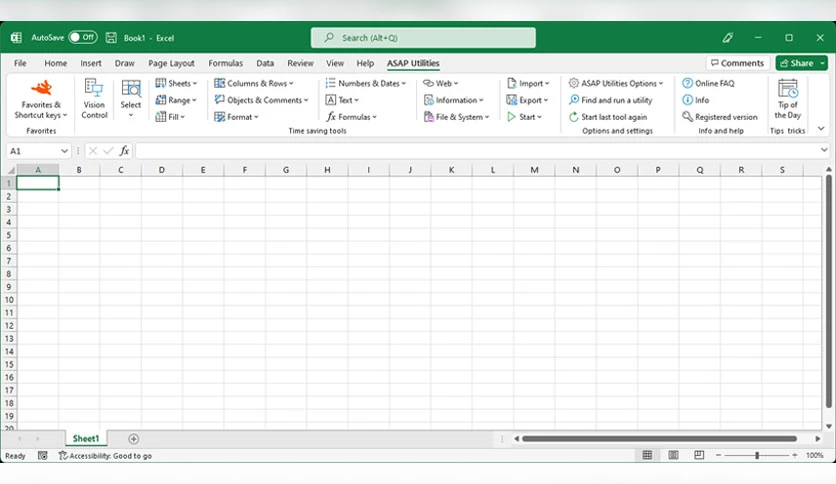Switch to Page Break Preview
This screenshot has height=484, width=836.
coord(699,455)
